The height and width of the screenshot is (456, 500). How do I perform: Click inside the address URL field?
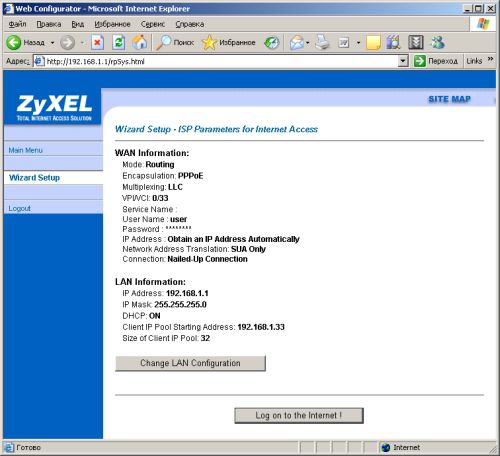click(x=222, y=61)
